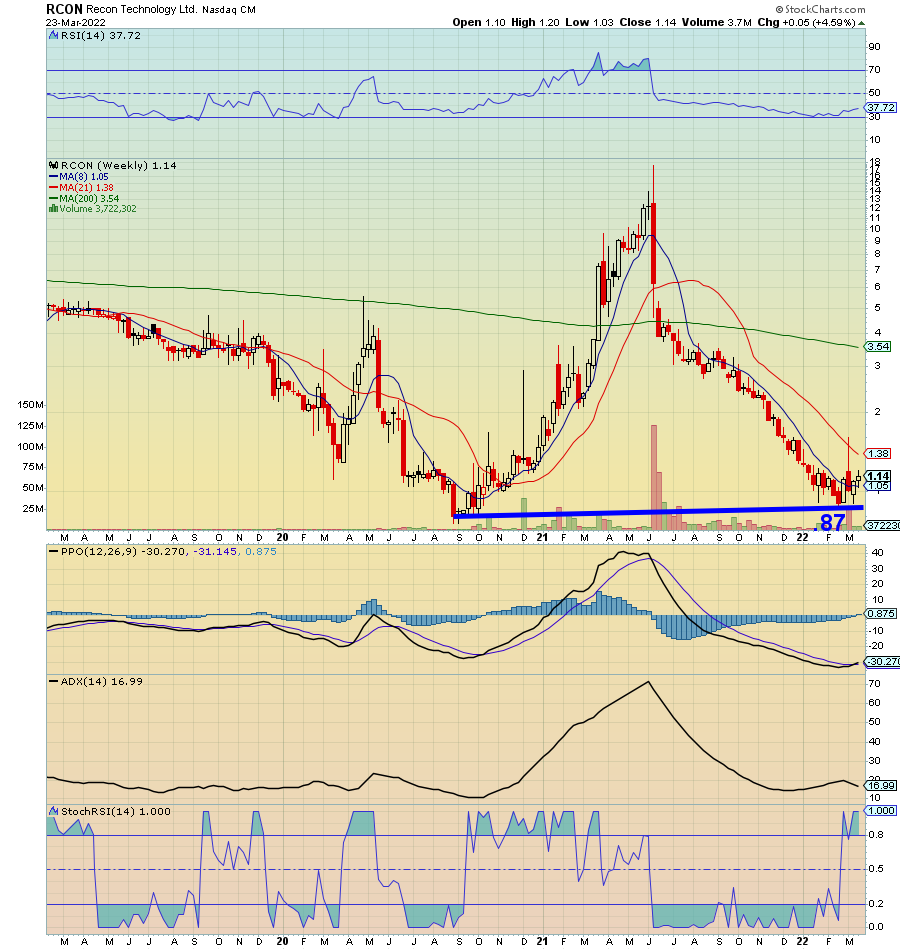Click the Open 1.10 value
The image size is (900, 950).
(x=479, y=22)
